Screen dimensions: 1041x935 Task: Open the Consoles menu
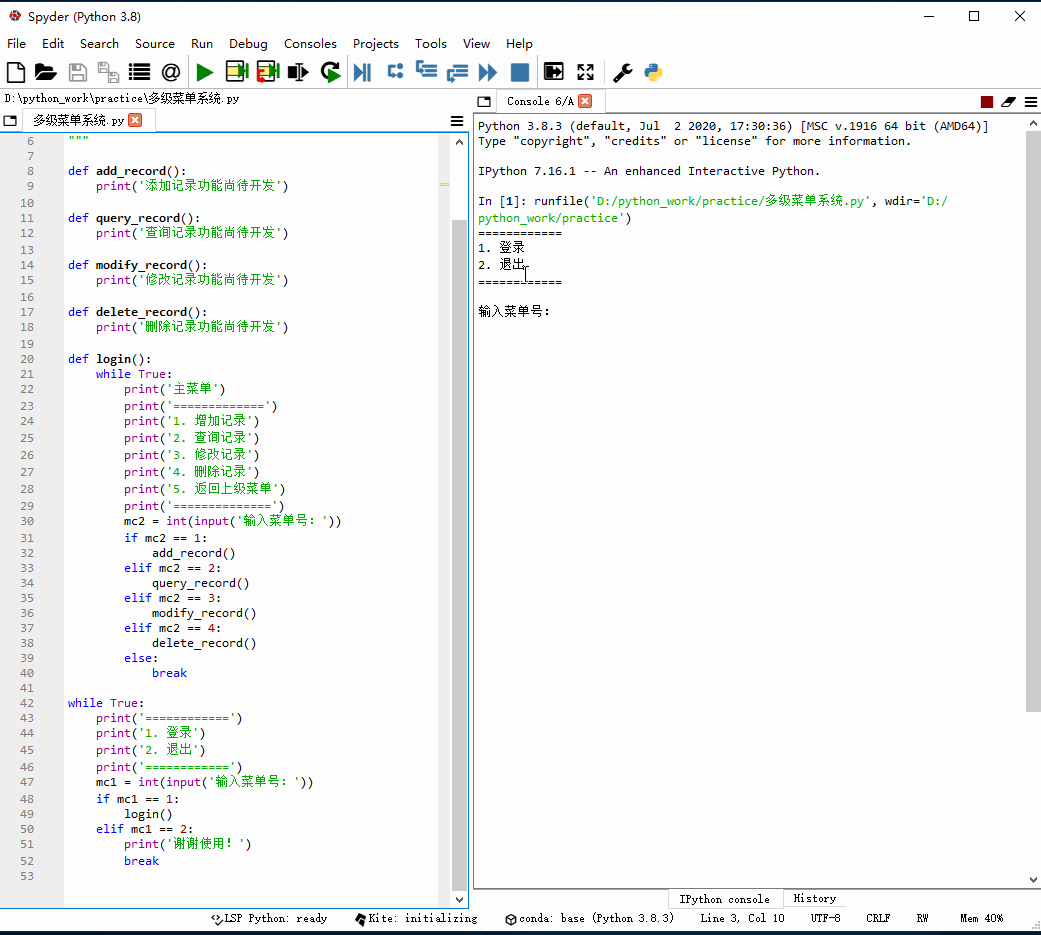[x=310, y=44]
